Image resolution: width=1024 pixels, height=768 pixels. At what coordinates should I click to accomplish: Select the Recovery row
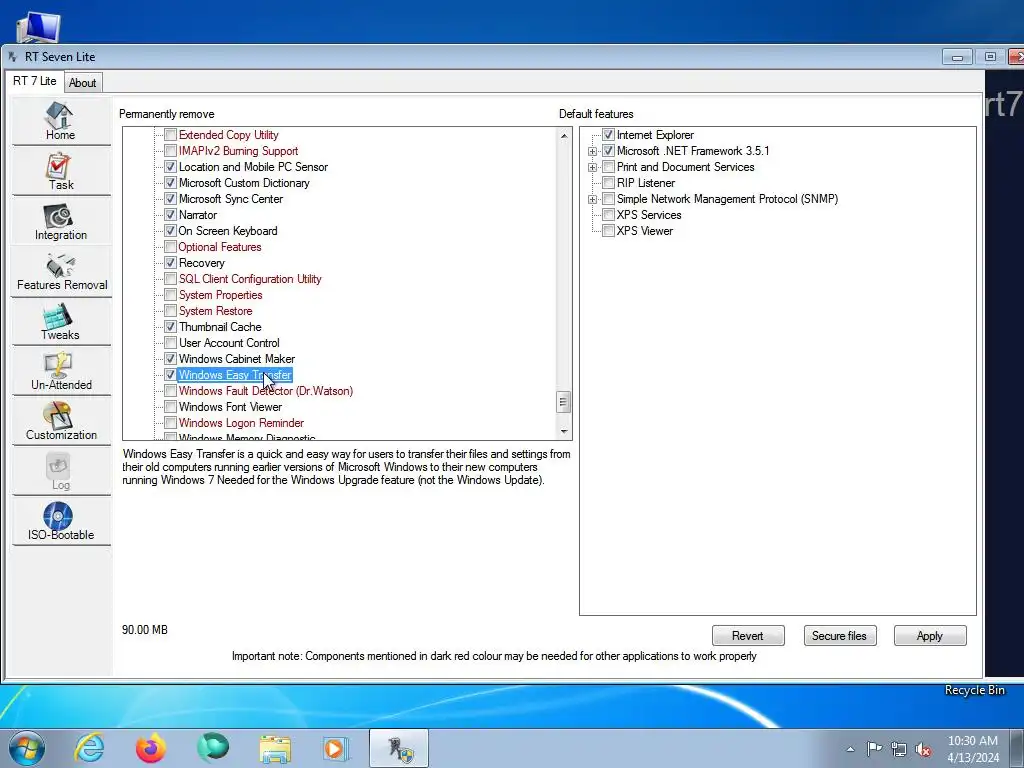pos(201,263)
